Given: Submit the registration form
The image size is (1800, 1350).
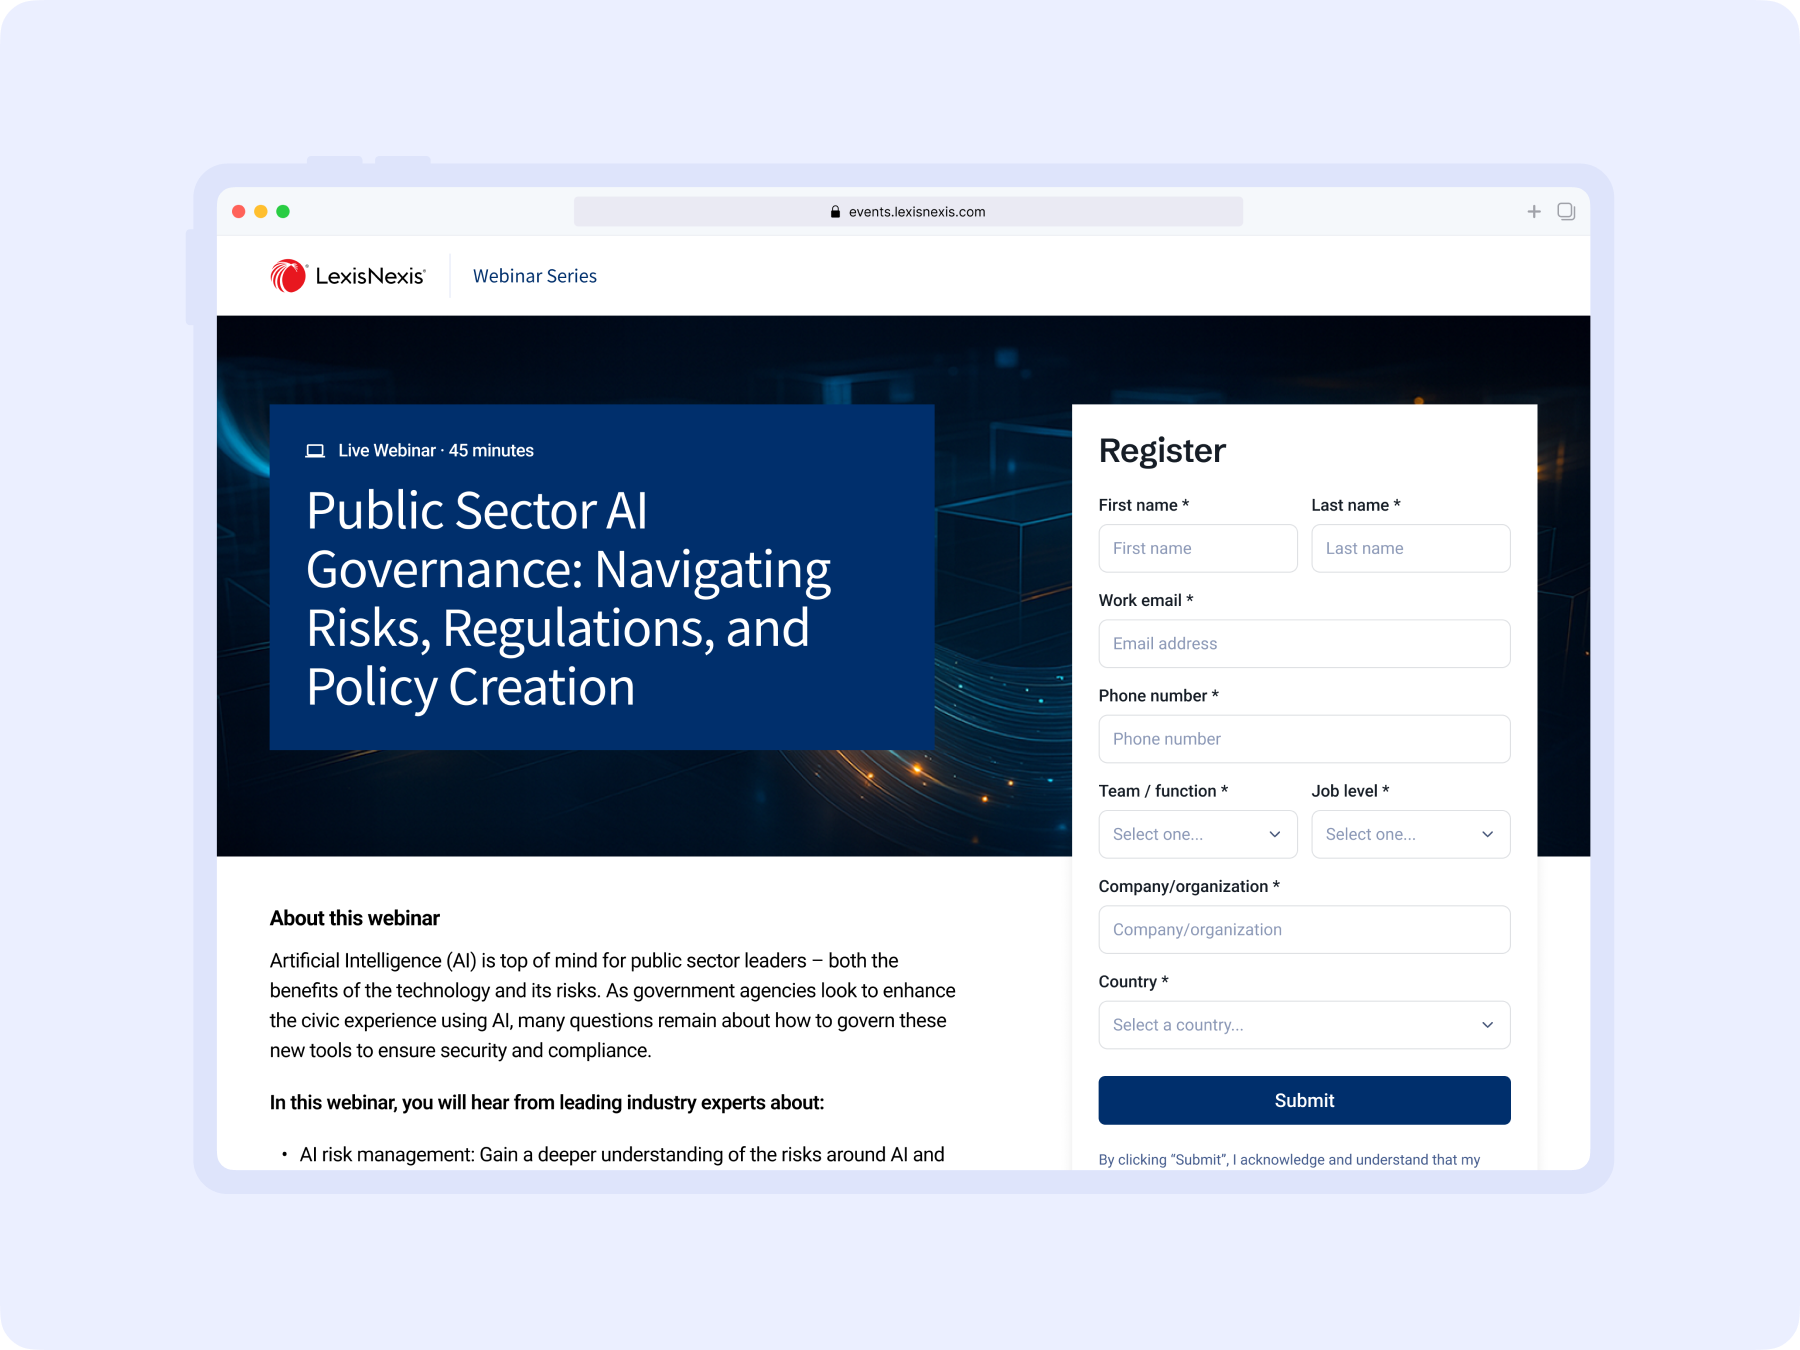Looking at the screenshot, I should click(x=1304, y=1101).
